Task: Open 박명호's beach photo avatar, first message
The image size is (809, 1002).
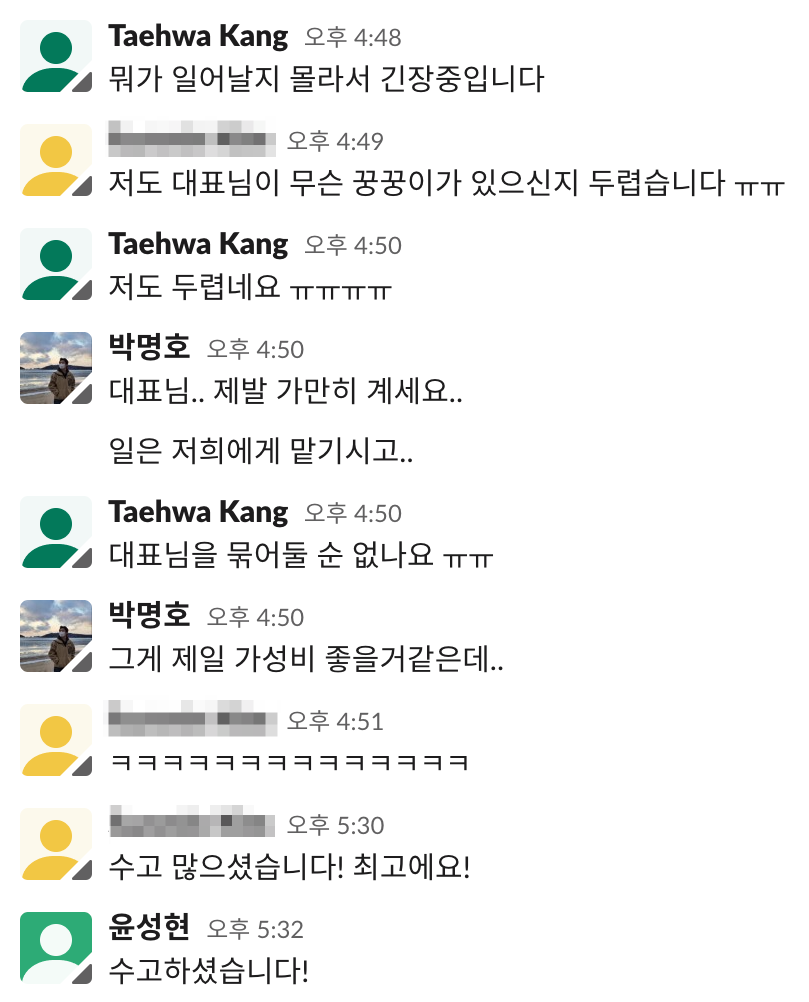Action: coord(56,368)
